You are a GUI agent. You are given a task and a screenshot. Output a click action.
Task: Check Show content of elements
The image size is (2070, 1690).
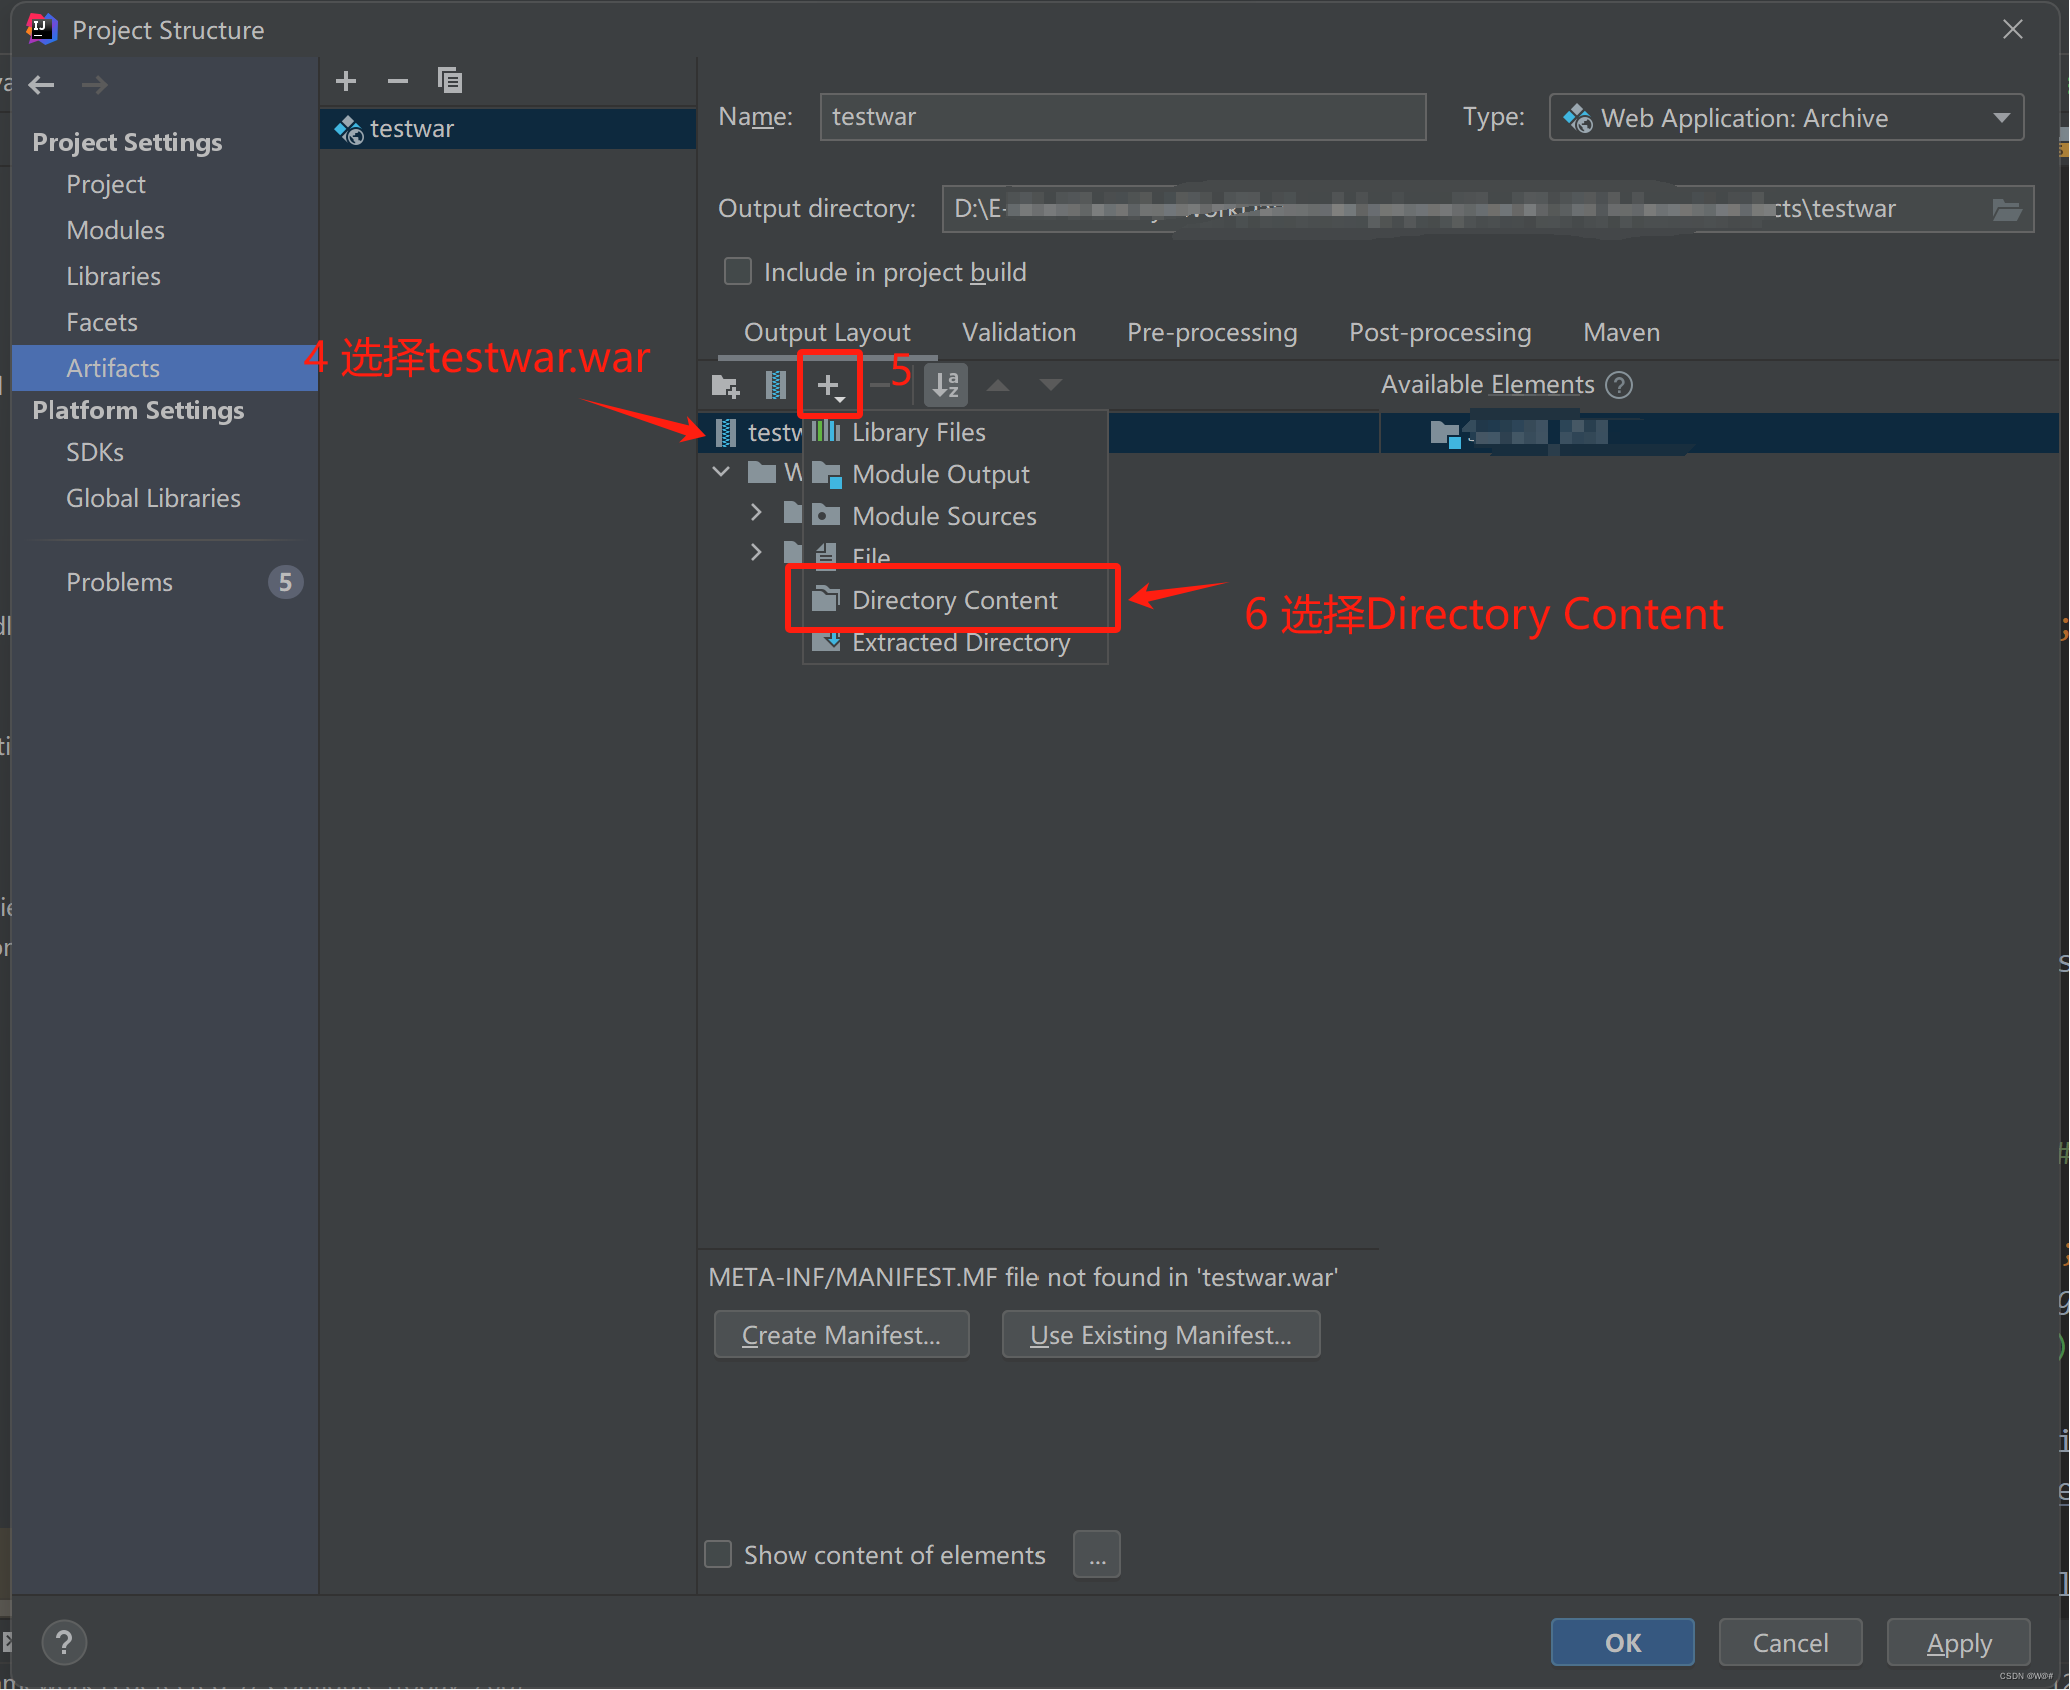717,1554
